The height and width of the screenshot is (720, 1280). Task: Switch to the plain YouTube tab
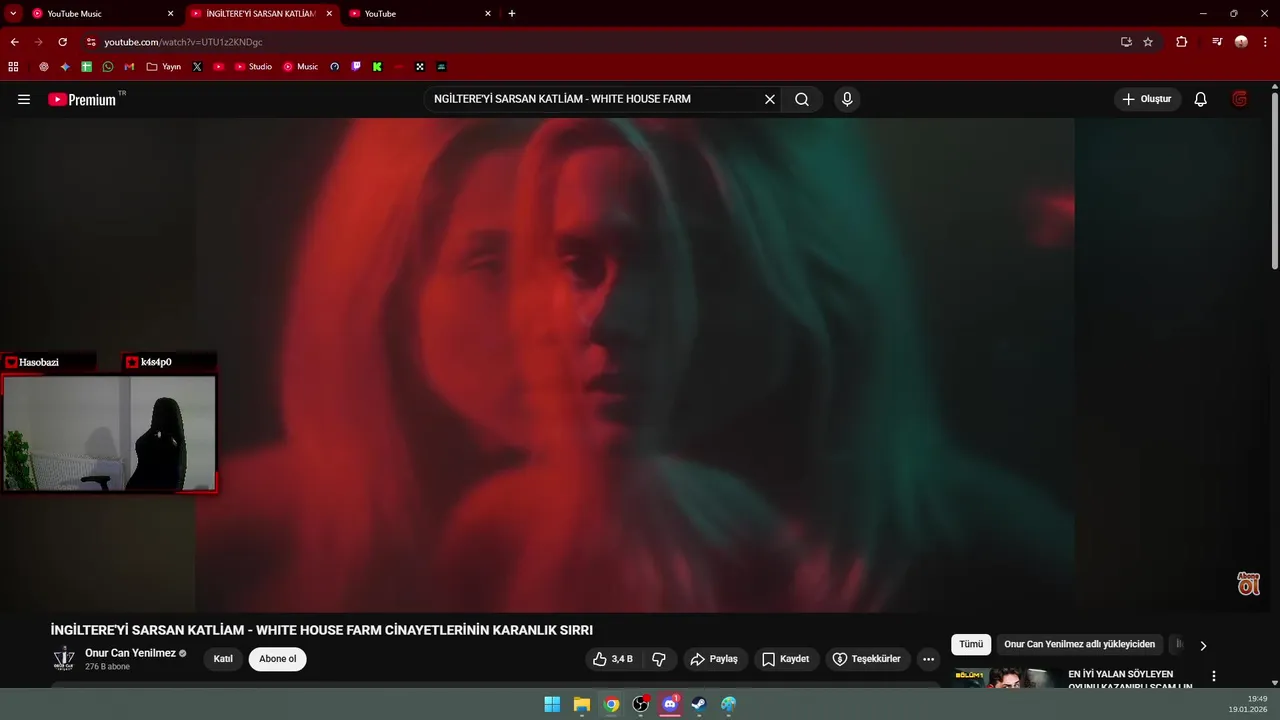418,14
